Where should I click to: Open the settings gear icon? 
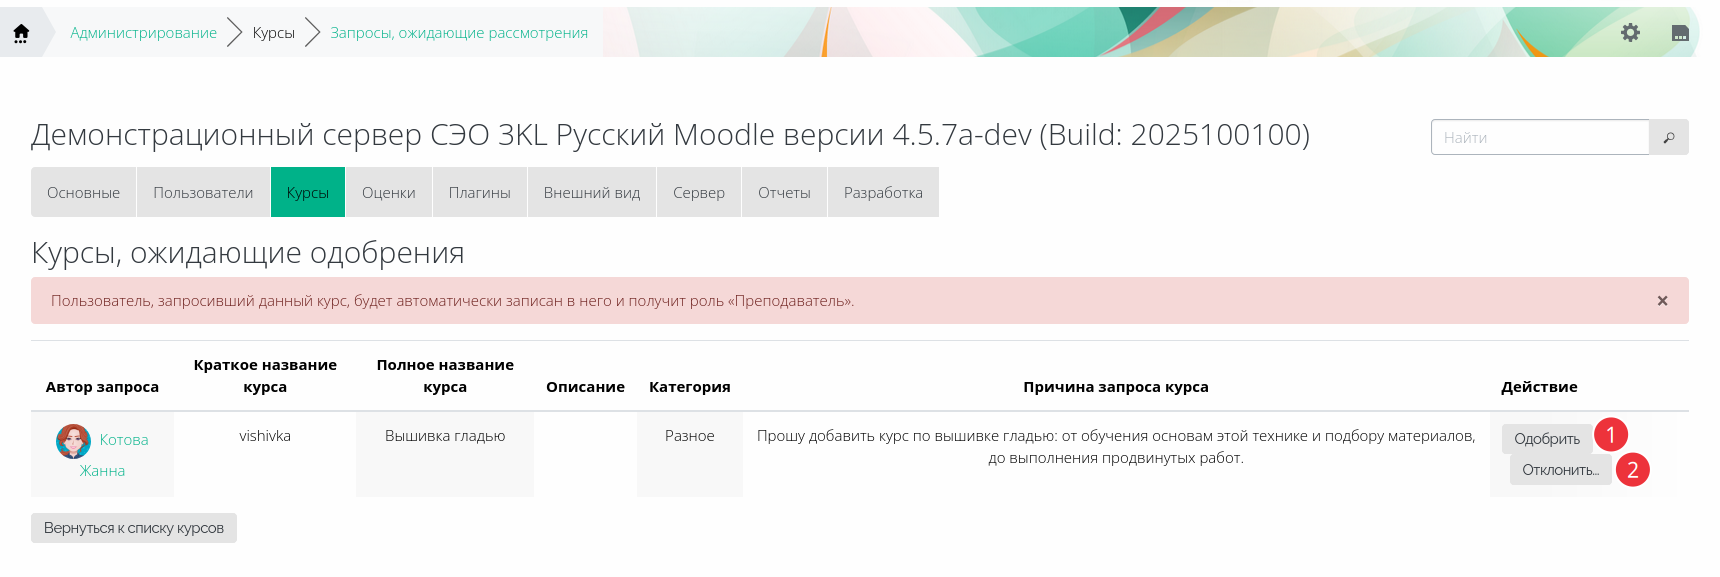click(1630, 33)
